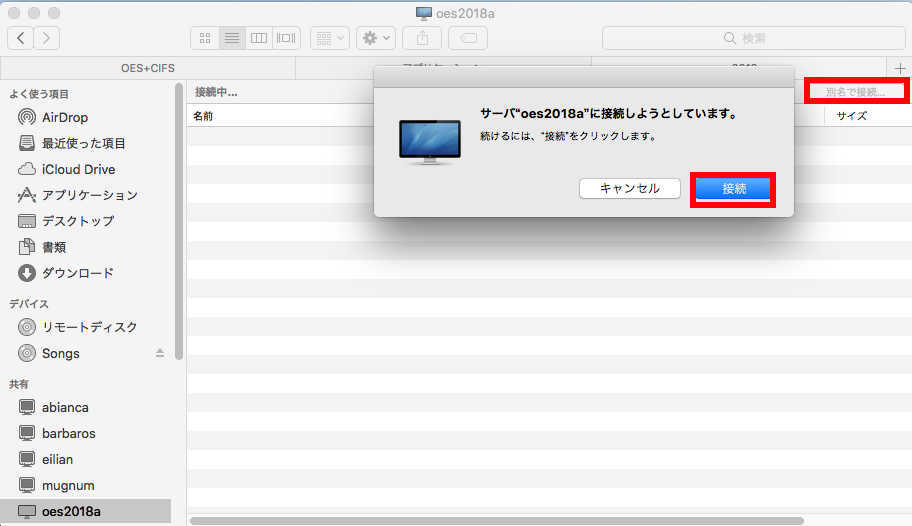This screenshot has width=912, height=526.
Task: Click the horizontal scrollbar at the bottom
Action: pos(497,521)
